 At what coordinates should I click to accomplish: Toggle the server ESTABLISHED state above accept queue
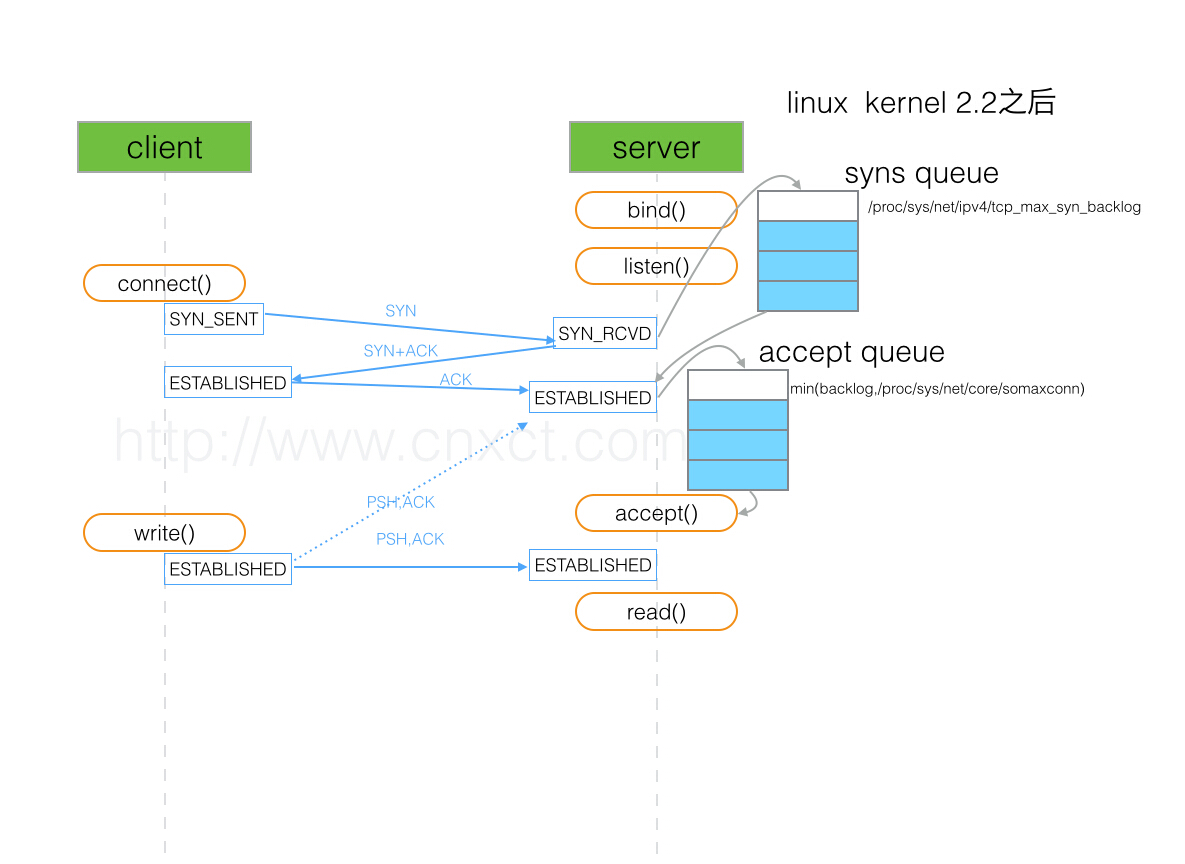pyautogui.click(x=592, y=396)
